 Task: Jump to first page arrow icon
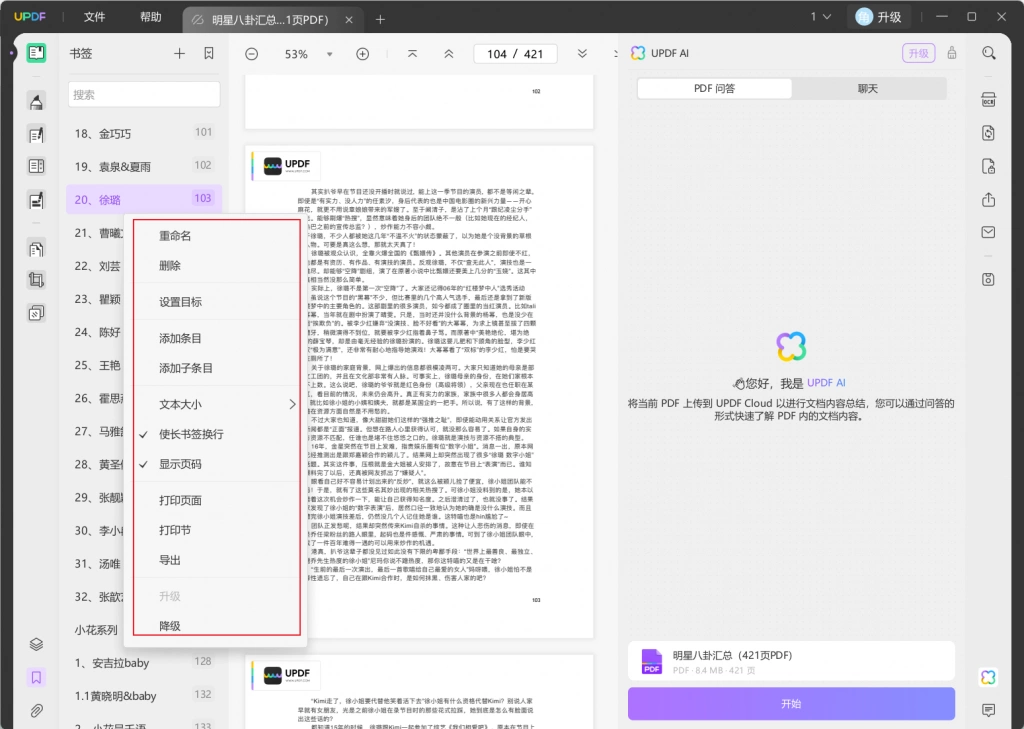pos(412,54)
